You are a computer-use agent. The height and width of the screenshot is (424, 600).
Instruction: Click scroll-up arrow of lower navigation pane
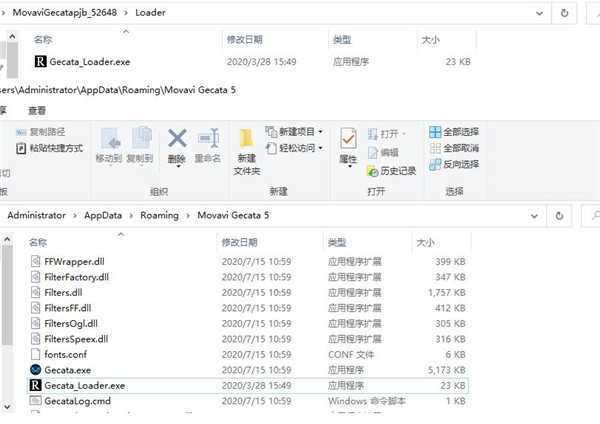pyautogui.click(x=7, y=240)
